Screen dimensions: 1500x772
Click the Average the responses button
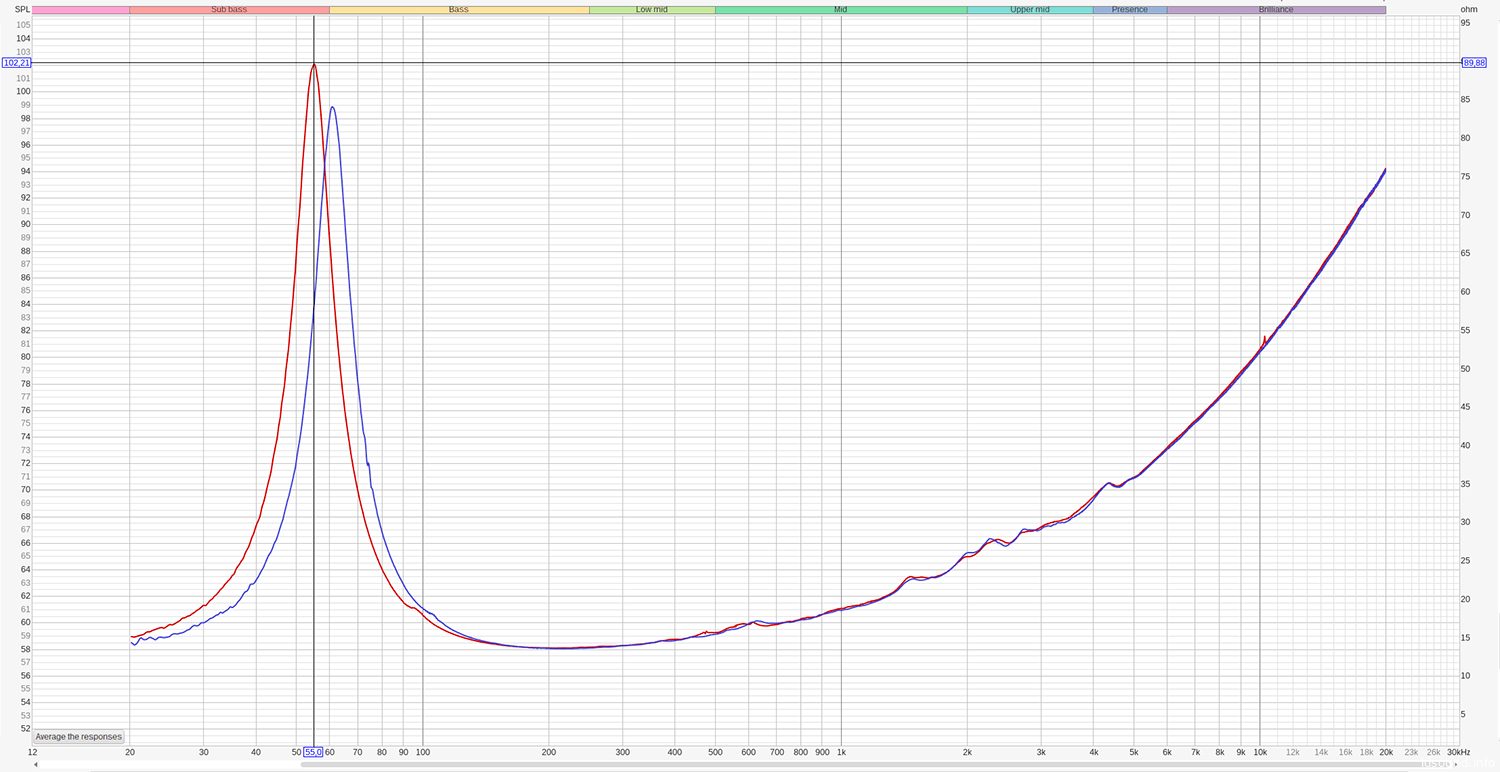click(79, 737)
